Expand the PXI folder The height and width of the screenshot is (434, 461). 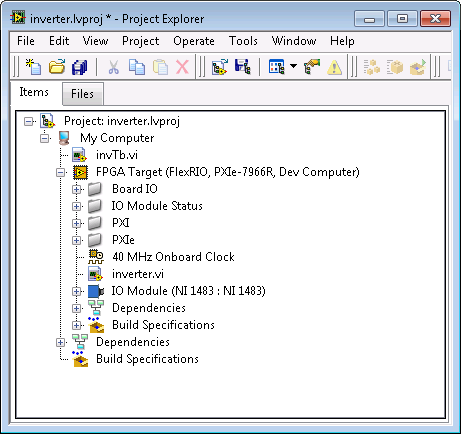click(77, 223)
